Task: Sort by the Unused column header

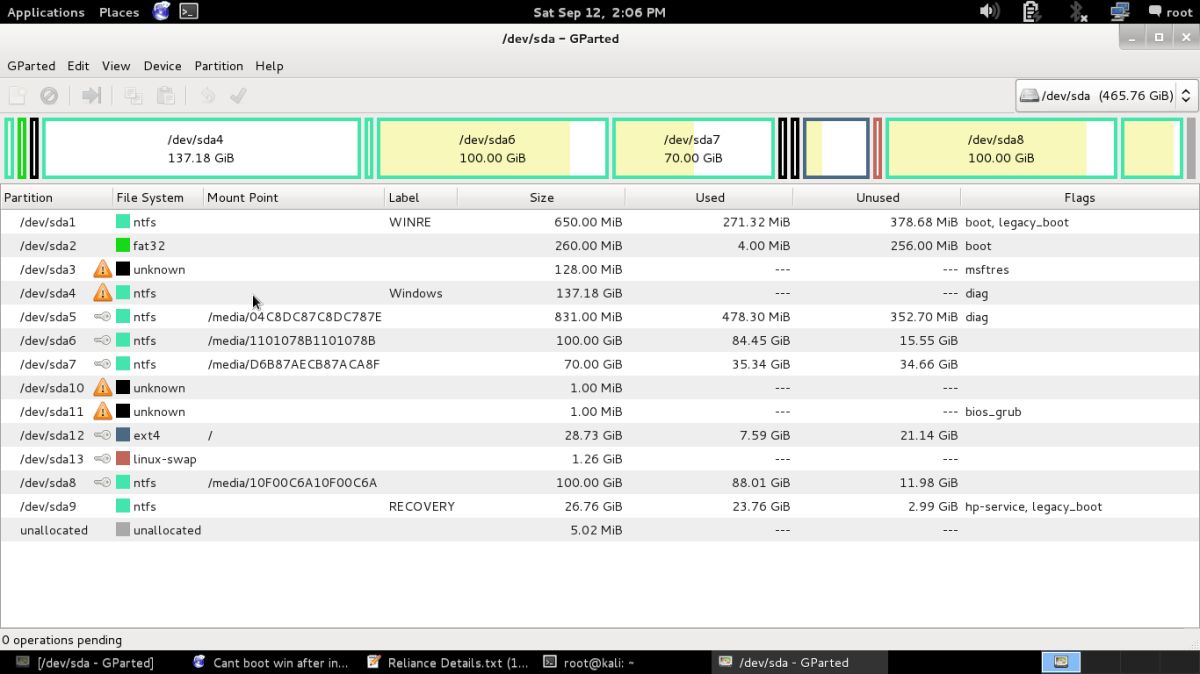Action: coord(877,198)
